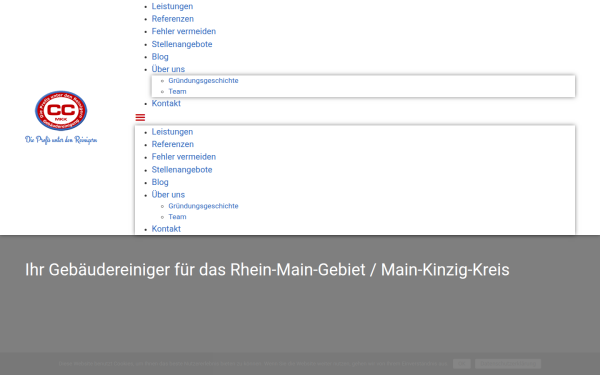Click the red hamburger menu icon

[x=140, y=117]
